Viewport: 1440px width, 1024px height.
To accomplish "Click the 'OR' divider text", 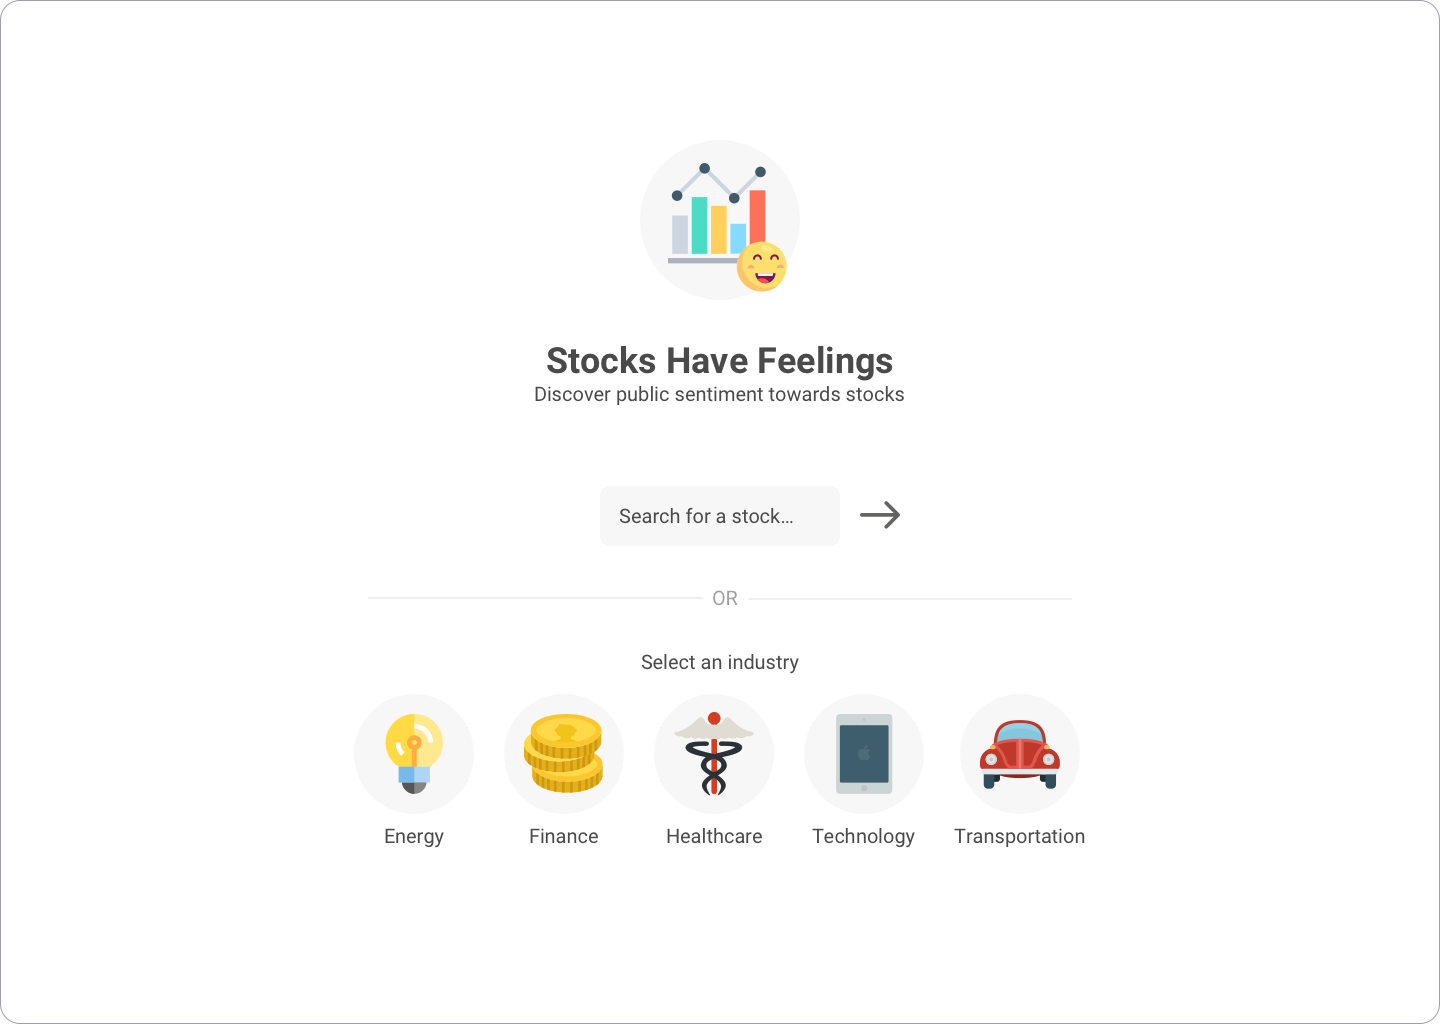I will point(725,598).
